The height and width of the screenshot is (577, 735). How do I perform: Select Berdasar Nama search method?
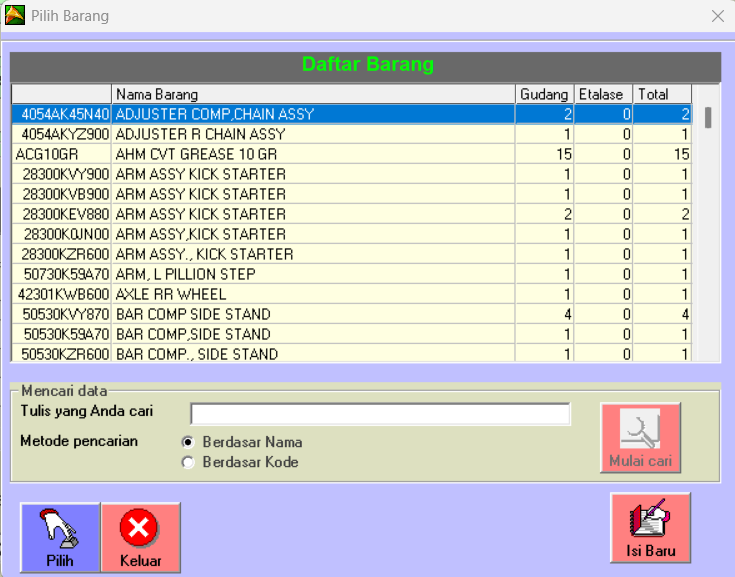(187, 442)
